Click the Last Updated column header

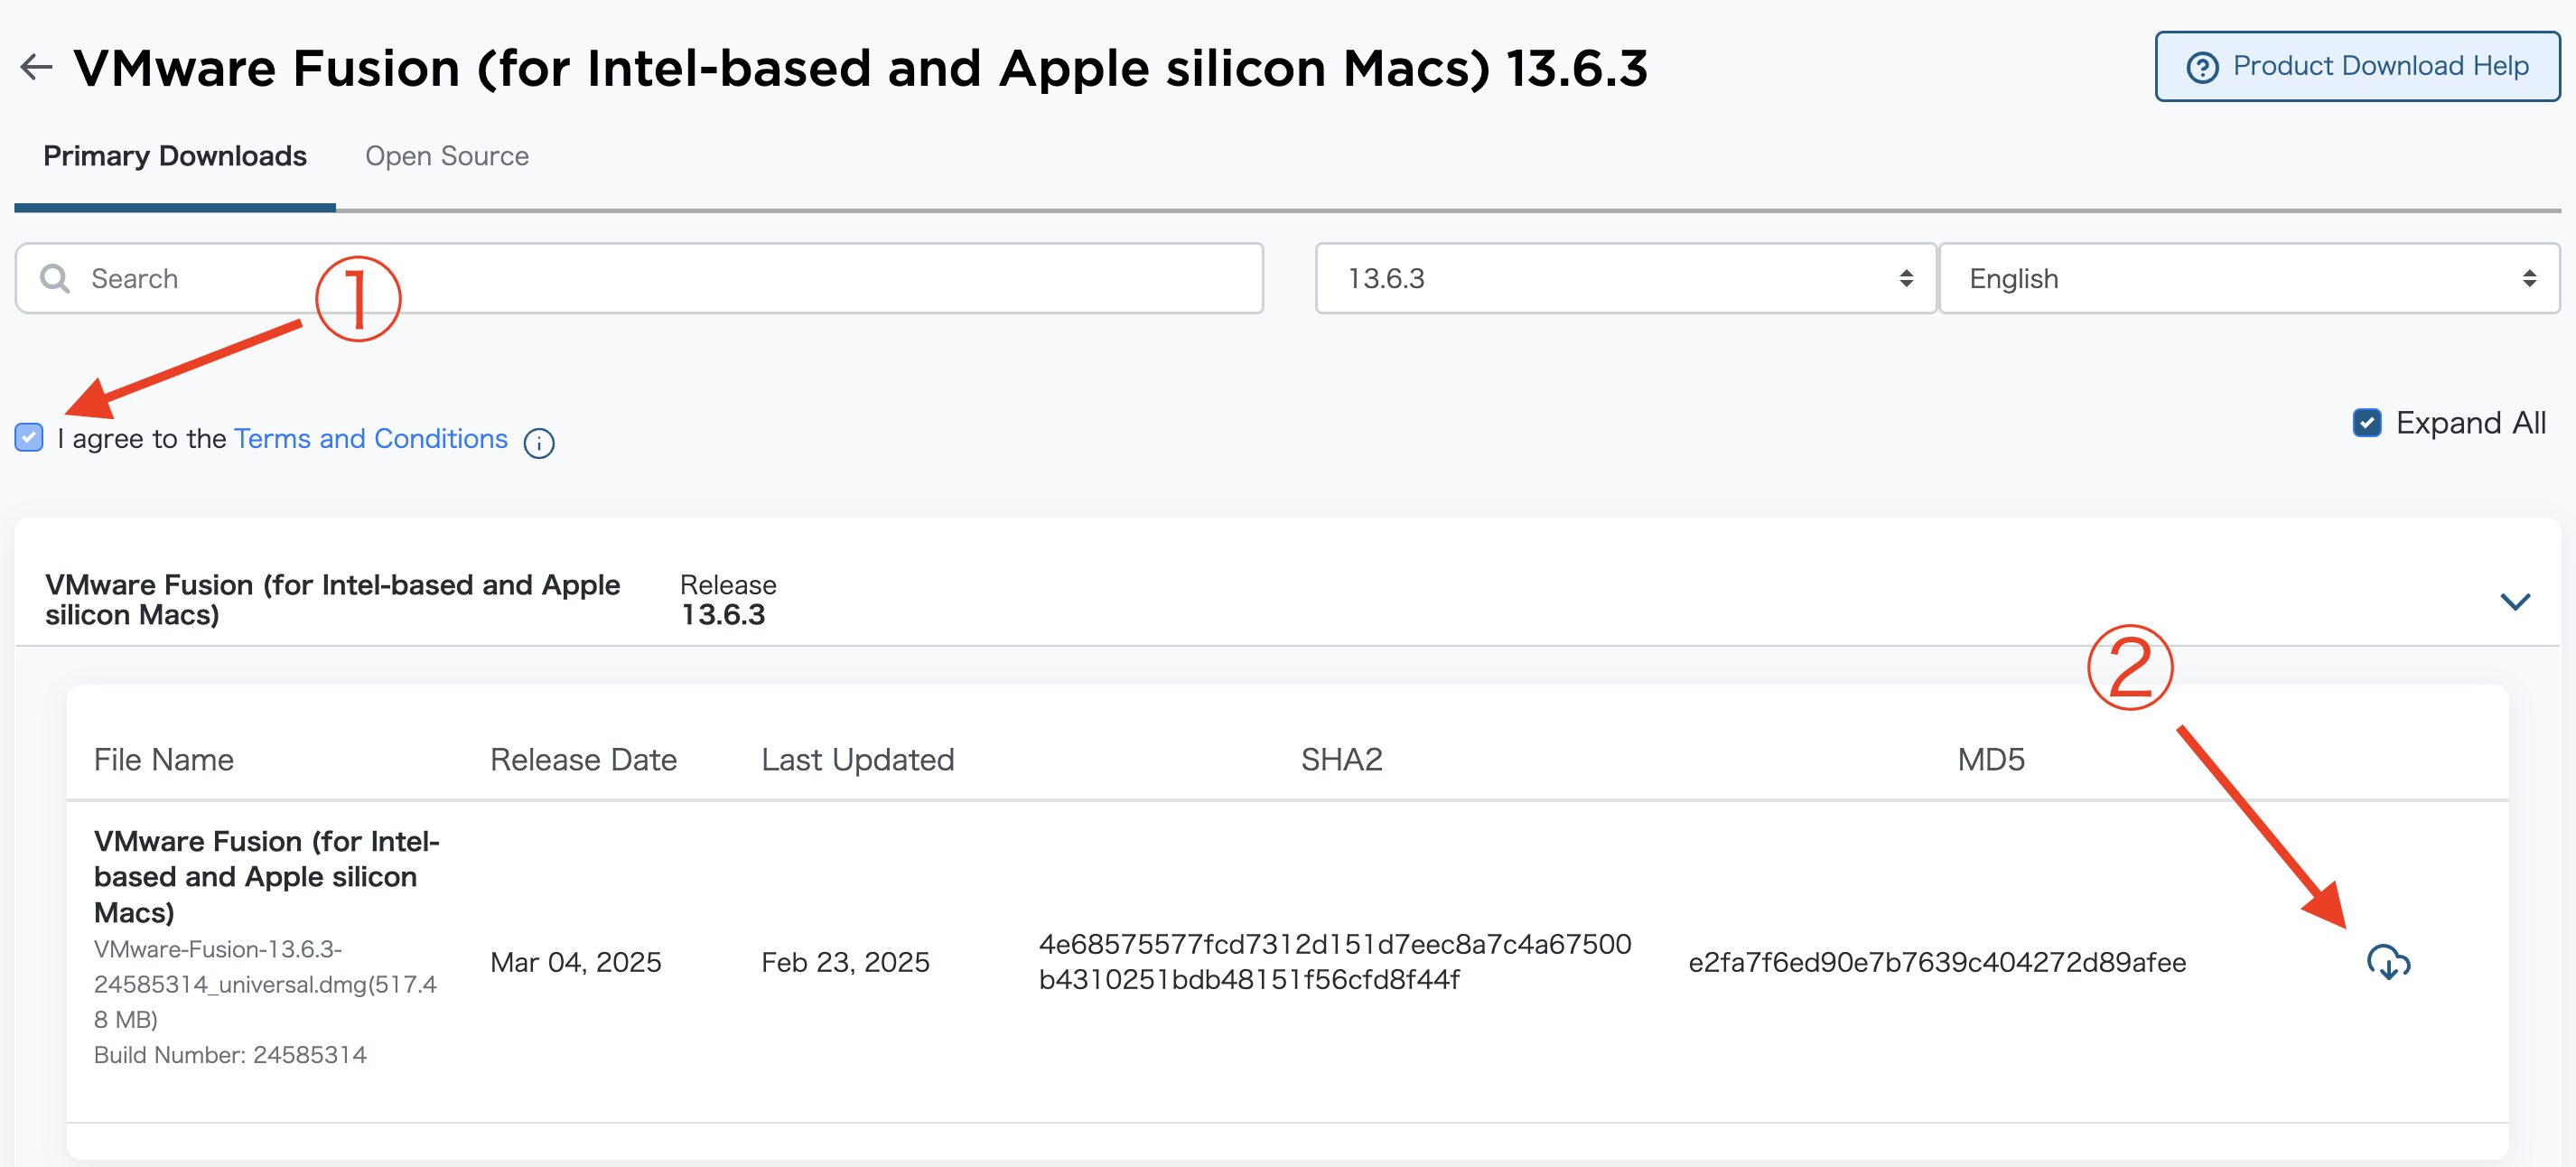click(x=858, y=760)
